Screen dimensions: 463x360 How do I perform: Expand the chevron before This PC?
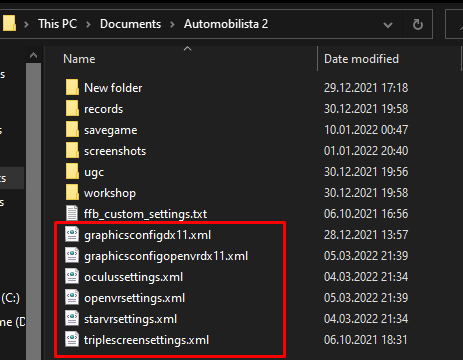point(26,24)
